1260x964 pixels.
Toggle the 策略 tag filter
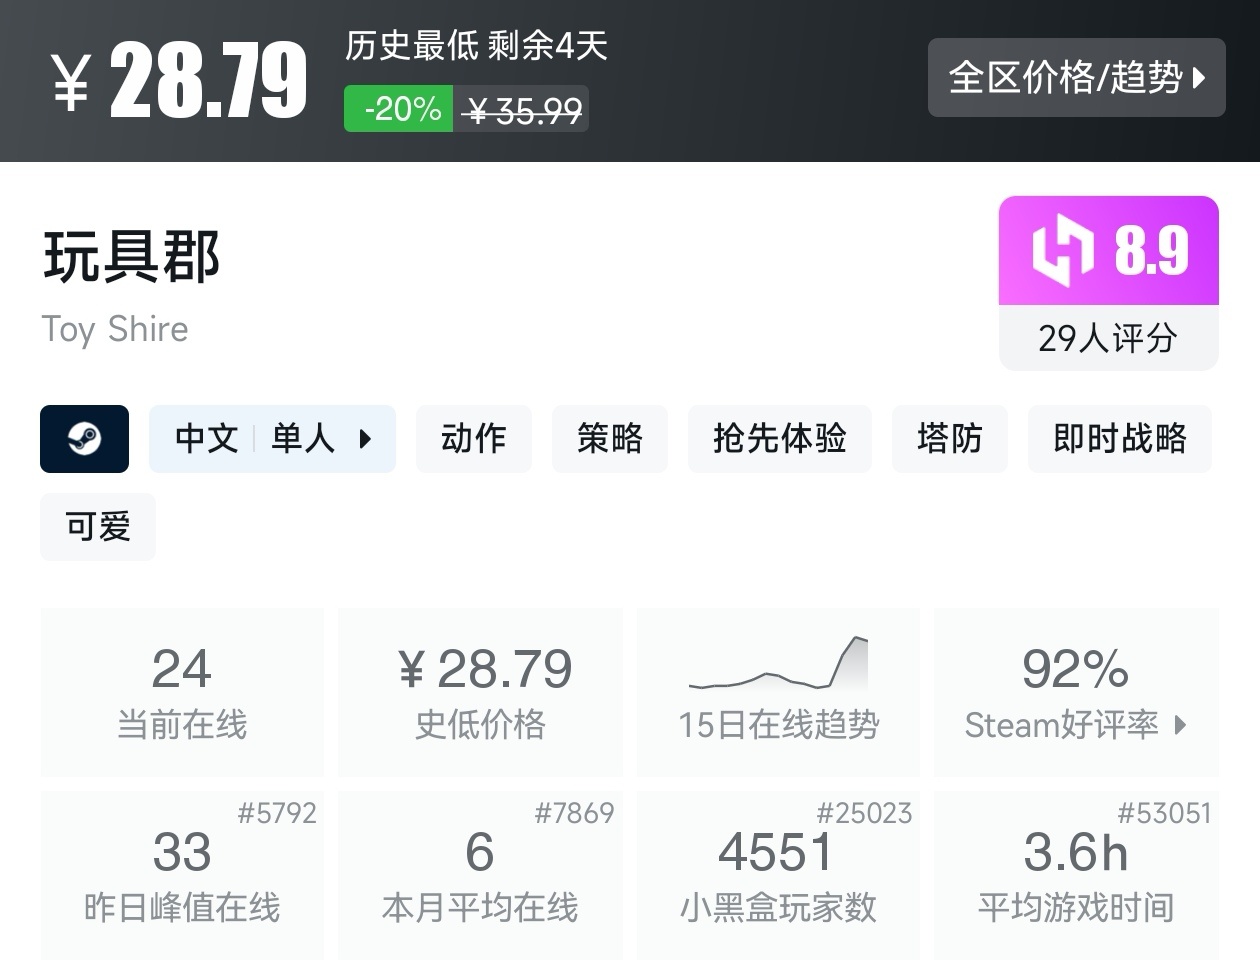[610, 438]
